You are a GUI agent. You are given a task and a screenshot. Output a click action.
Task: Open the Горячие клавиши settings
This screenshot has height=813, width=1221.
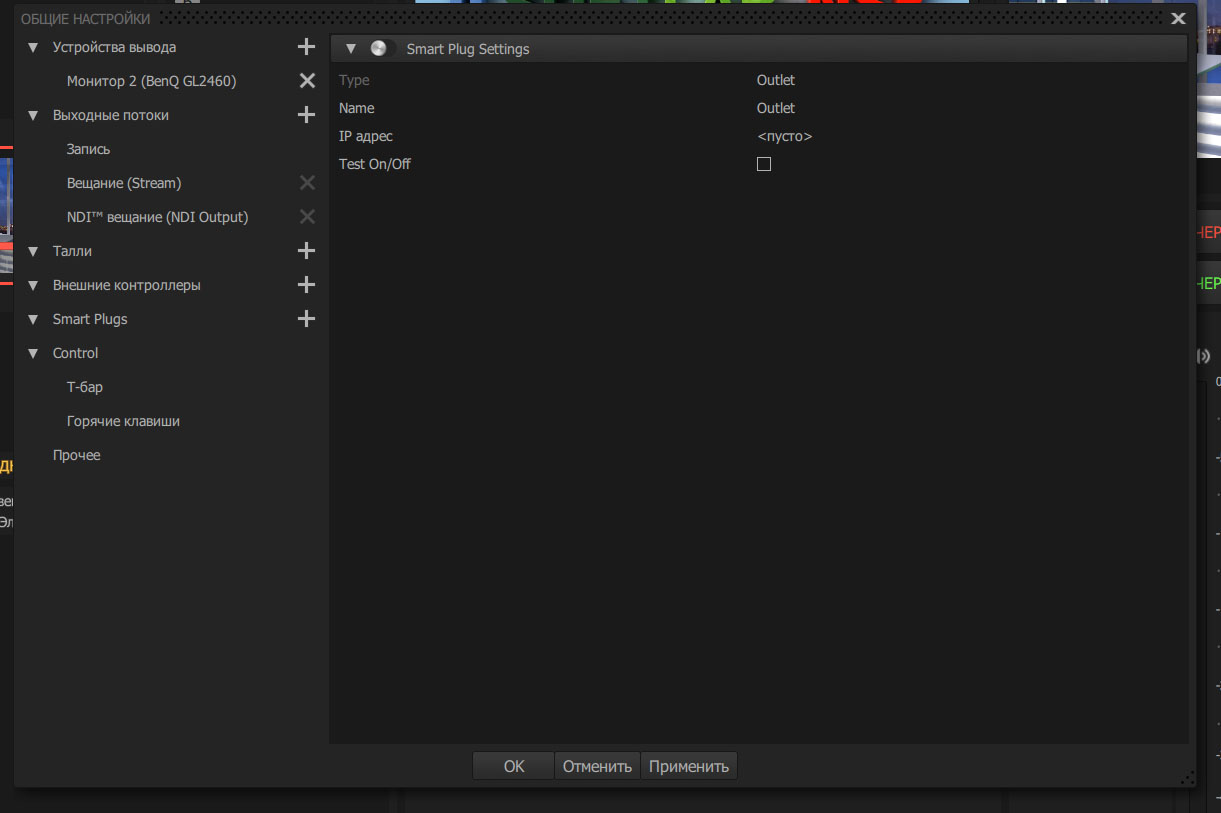[123, 421]
